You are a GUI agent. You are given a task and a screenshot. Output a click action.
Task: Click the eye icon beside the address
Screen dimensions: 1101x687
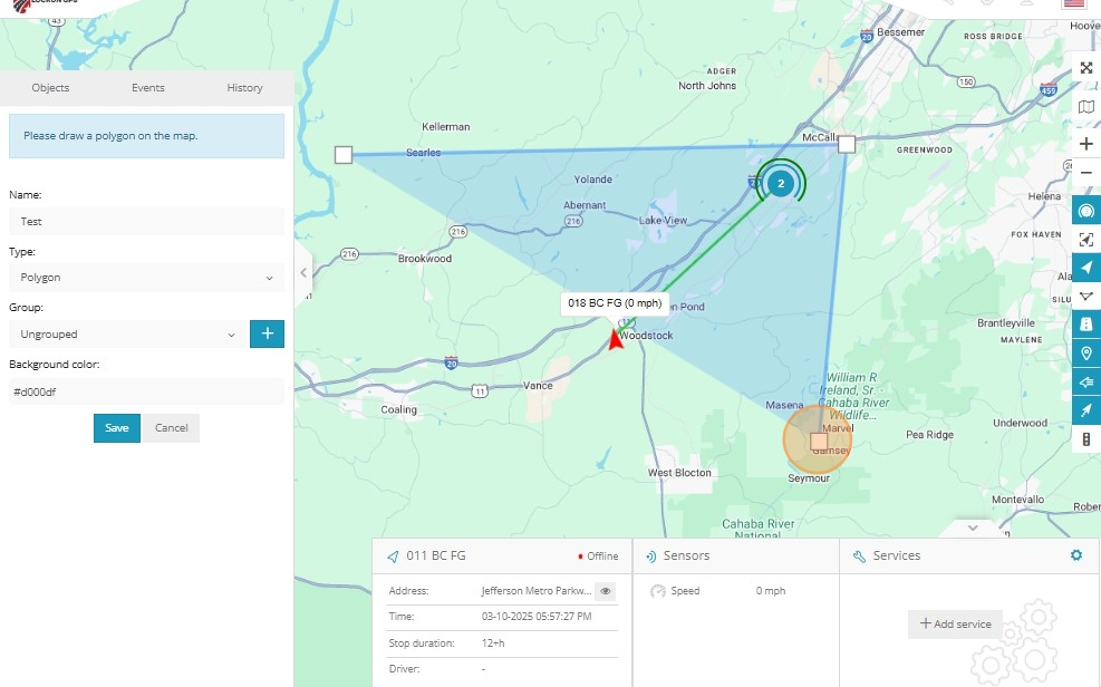click(605, 591)
